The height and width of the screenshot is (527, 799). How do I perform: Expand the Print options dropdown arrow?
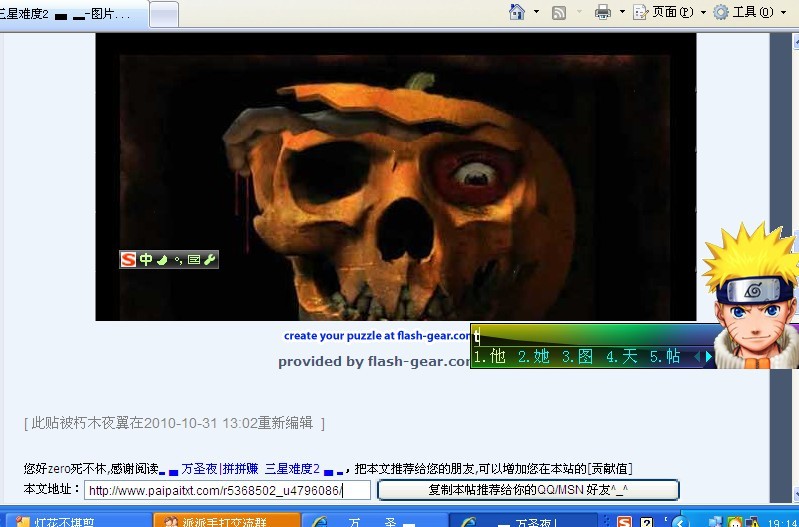[x=622, y=12]
